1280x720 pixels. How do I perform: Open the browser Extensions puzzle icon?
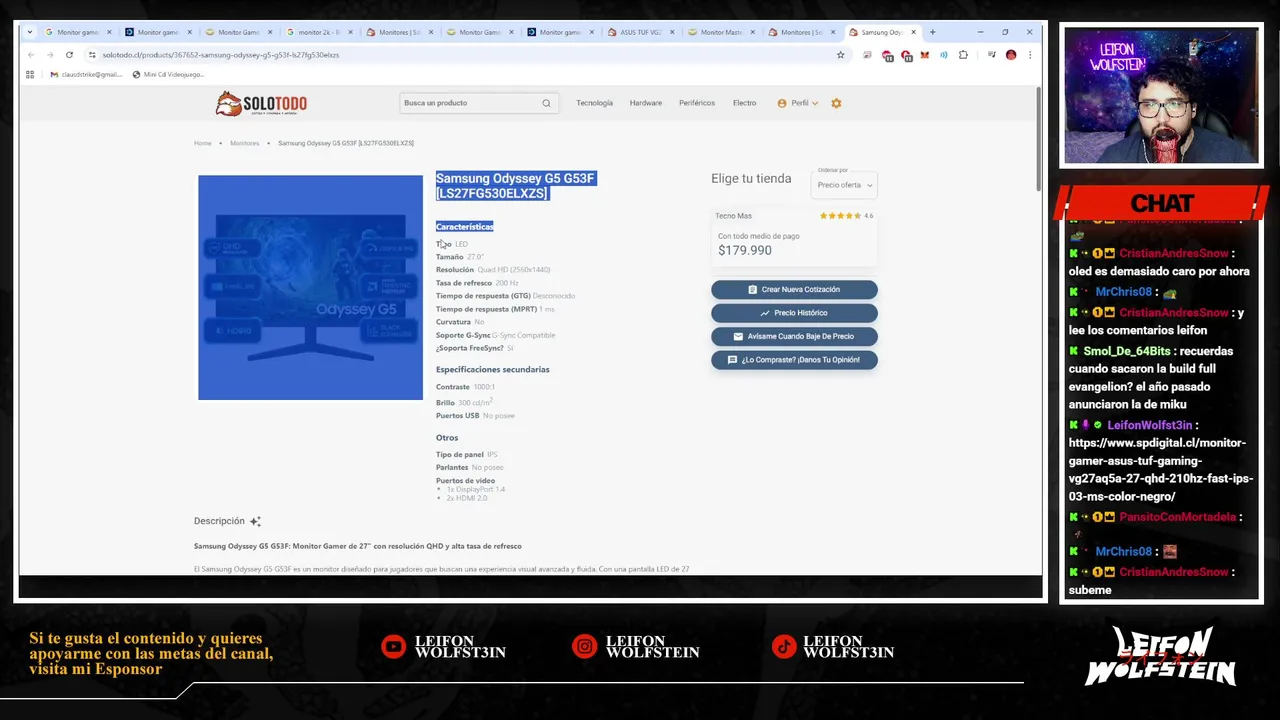click(963, 55)
